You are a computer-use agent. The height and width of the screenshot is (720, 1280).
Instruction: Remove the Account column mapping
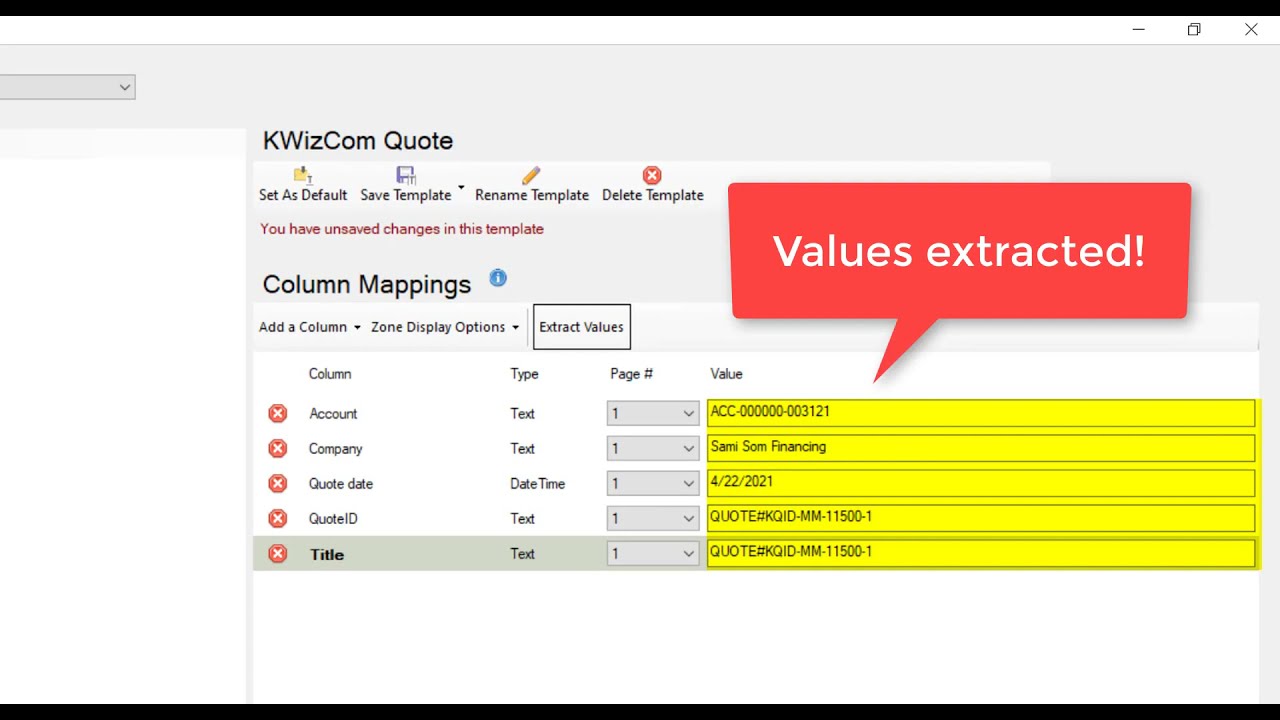[278, 413]
